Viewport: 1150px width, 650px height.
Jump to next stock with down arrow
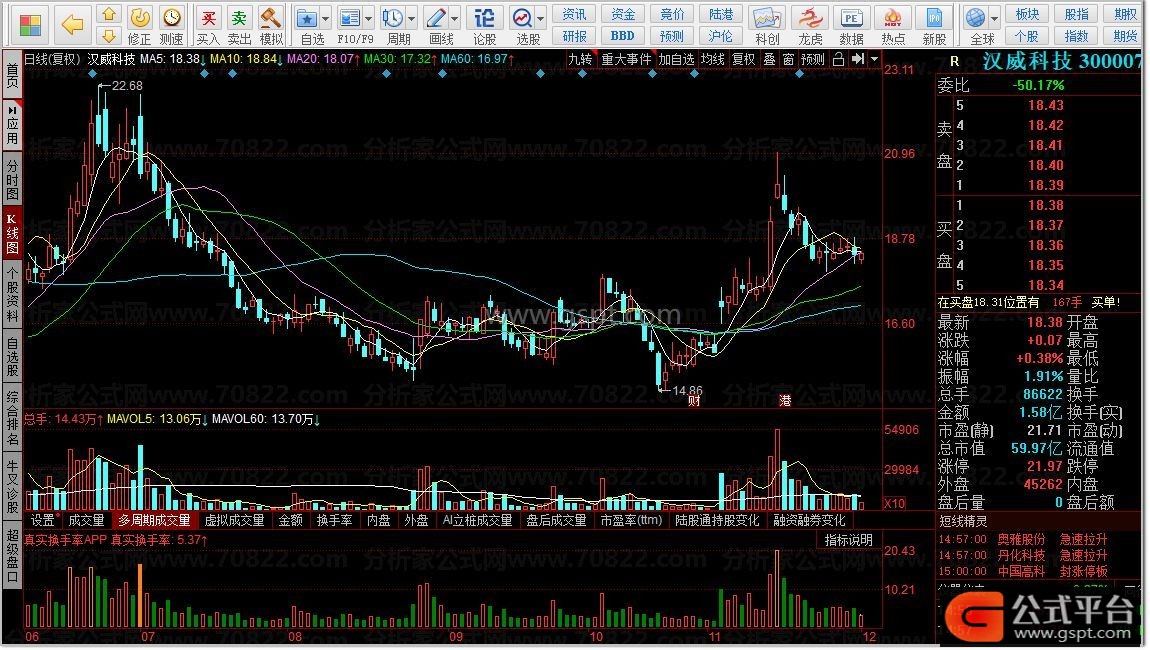[x=109, y=35]
